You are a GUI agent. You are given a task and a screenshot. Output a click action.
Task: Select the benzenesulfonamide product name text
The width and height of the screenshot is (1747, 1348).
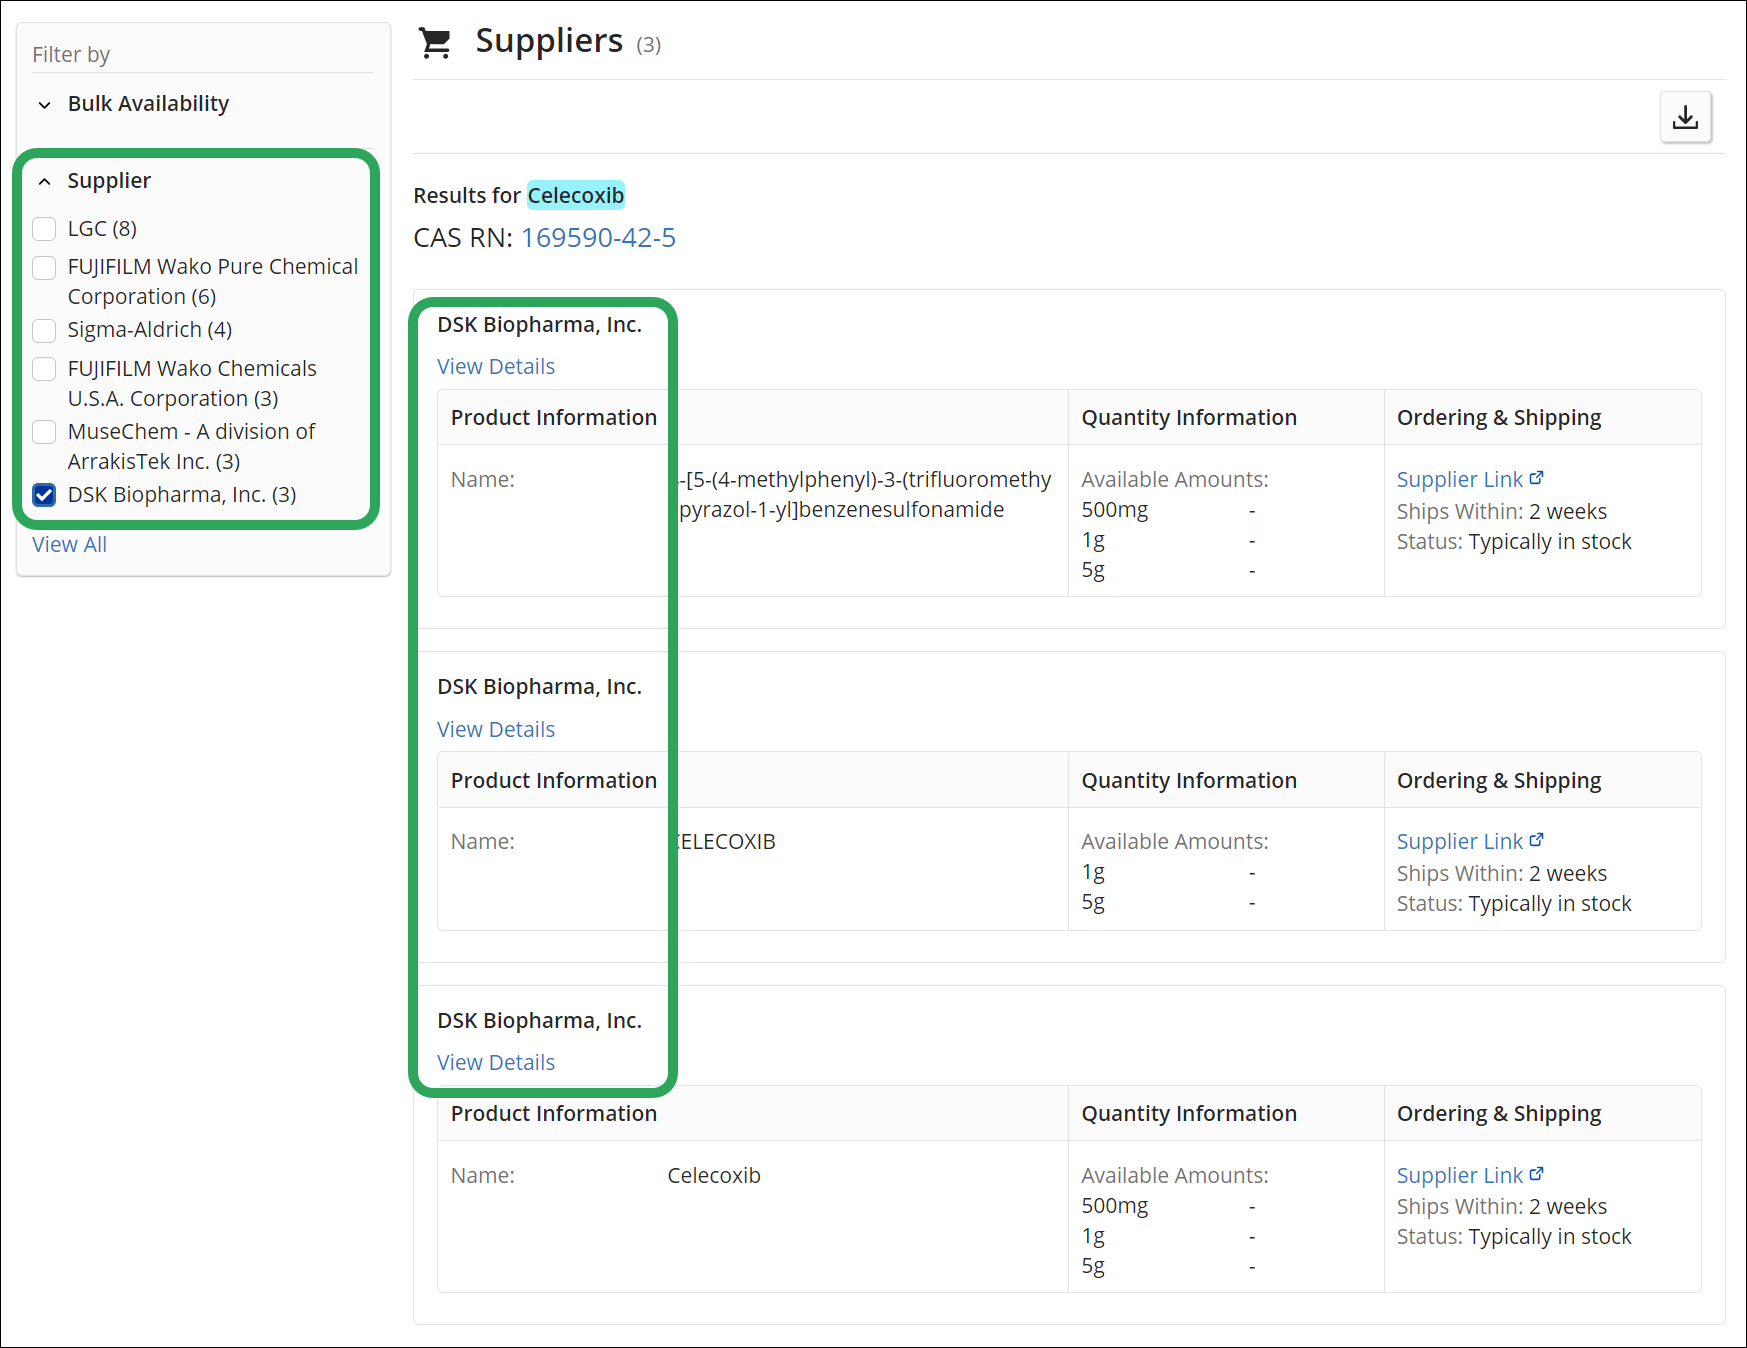[x=865, y=494]
